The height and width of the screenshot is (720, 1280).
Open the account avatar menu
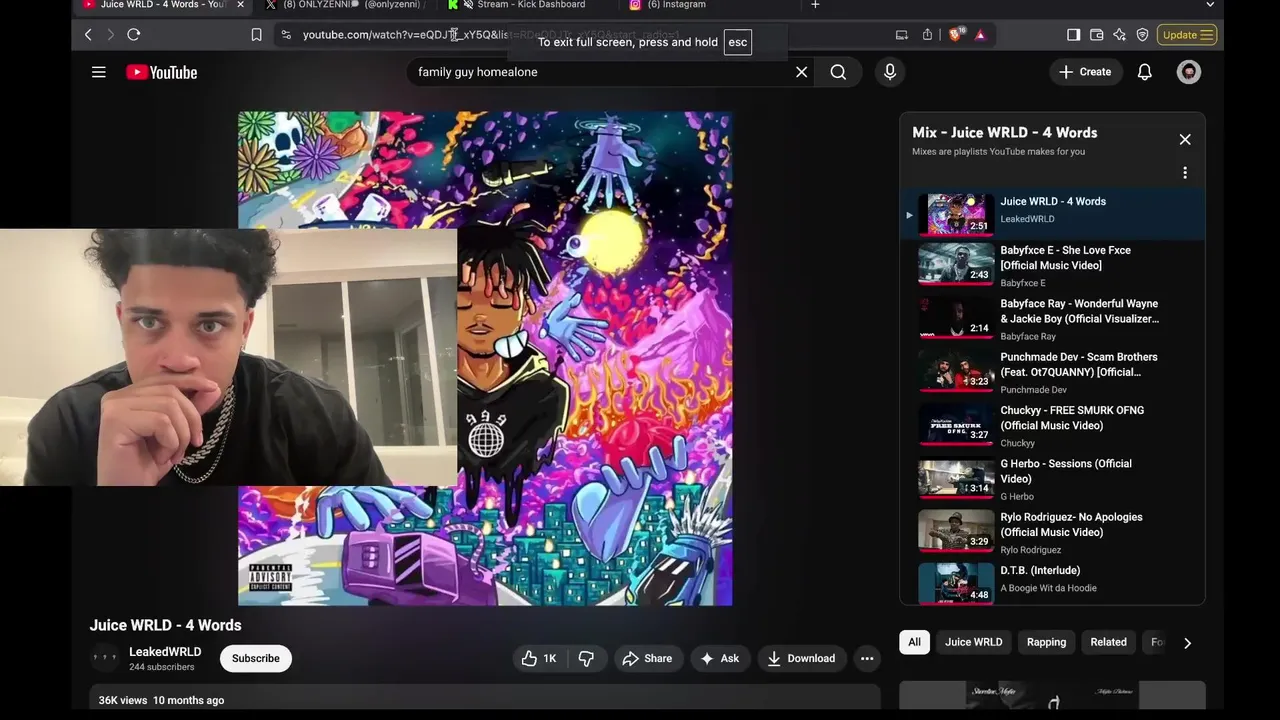1189,72
